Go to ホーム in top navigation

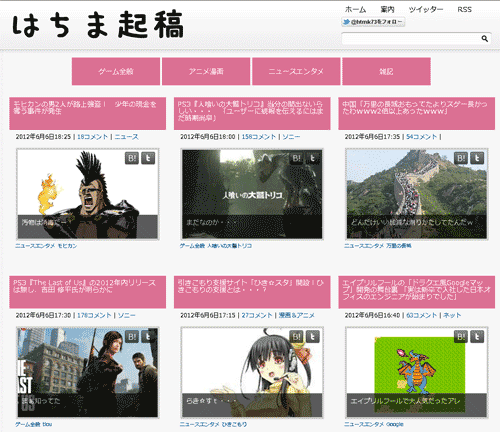click(x=355, y=10)
